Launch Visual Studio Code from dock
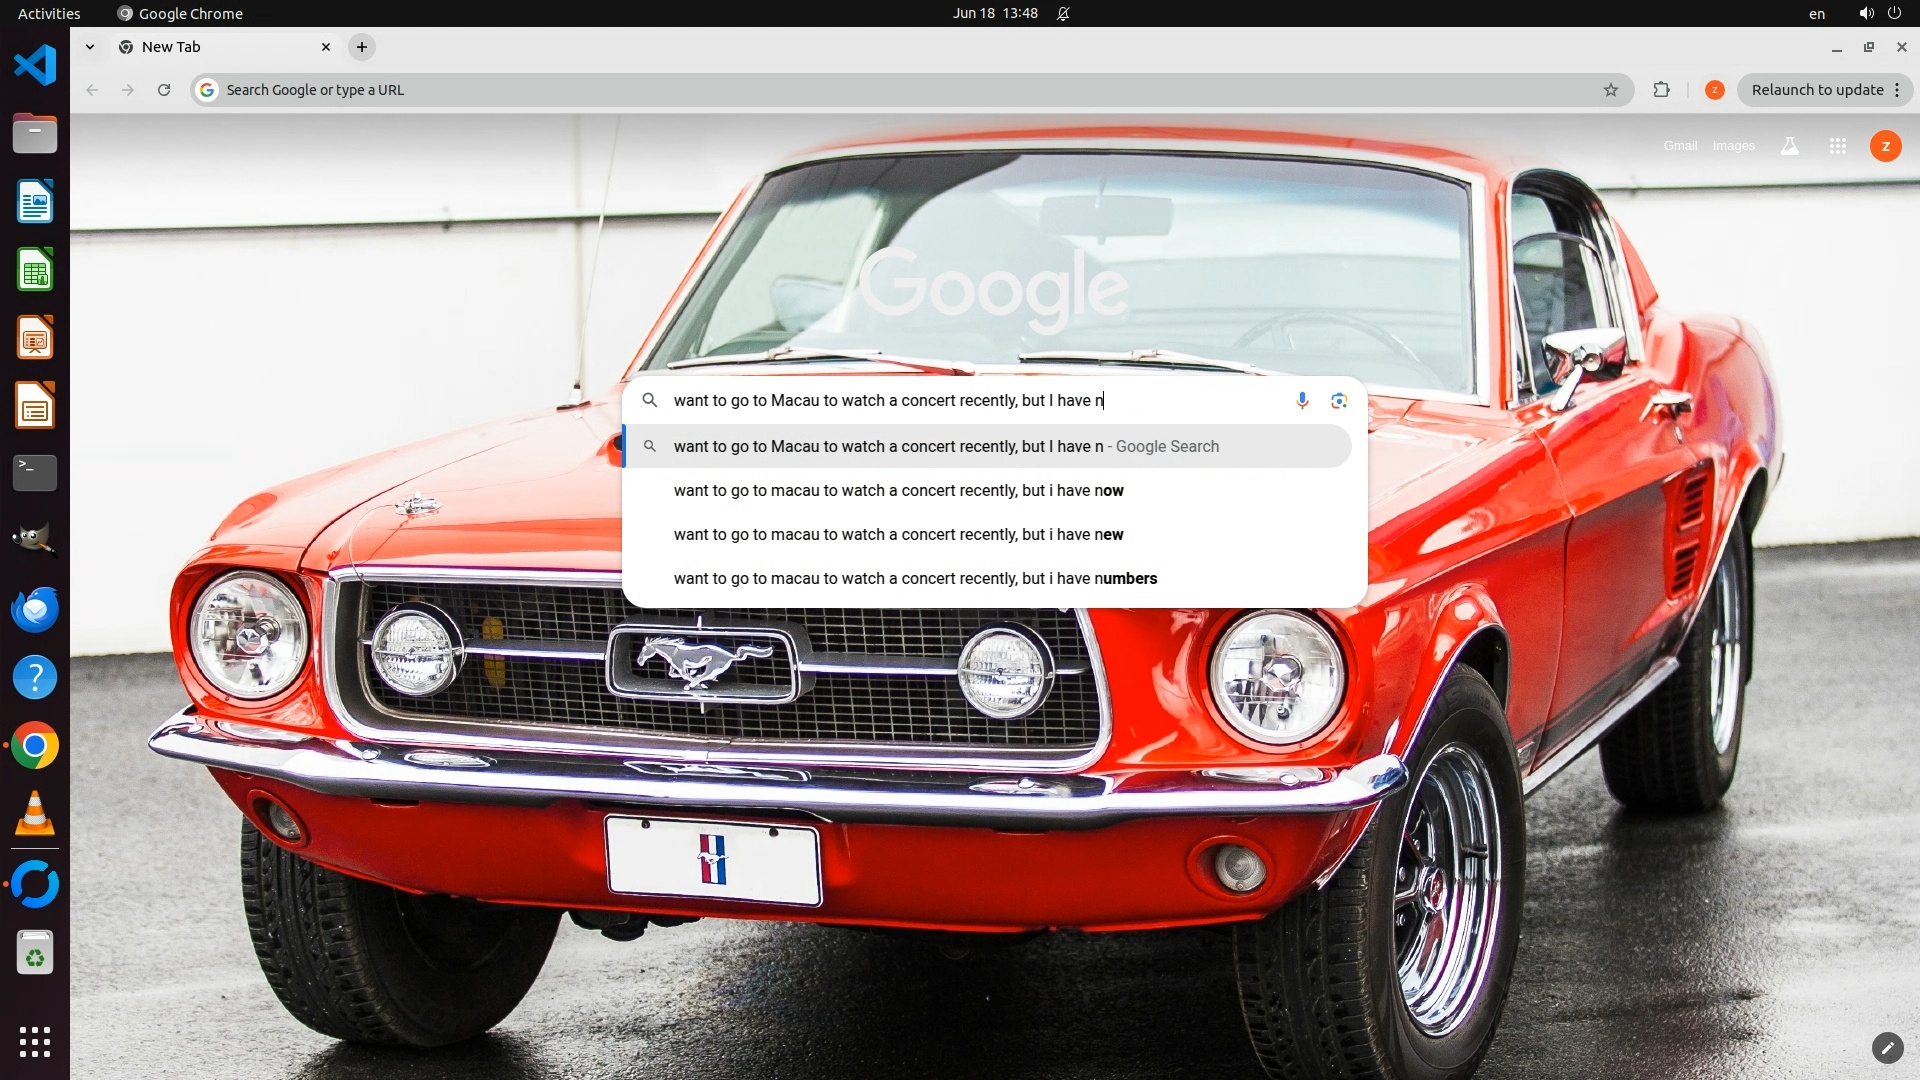The height and width of the screenshot is (1080, 1920). point(35,66)
